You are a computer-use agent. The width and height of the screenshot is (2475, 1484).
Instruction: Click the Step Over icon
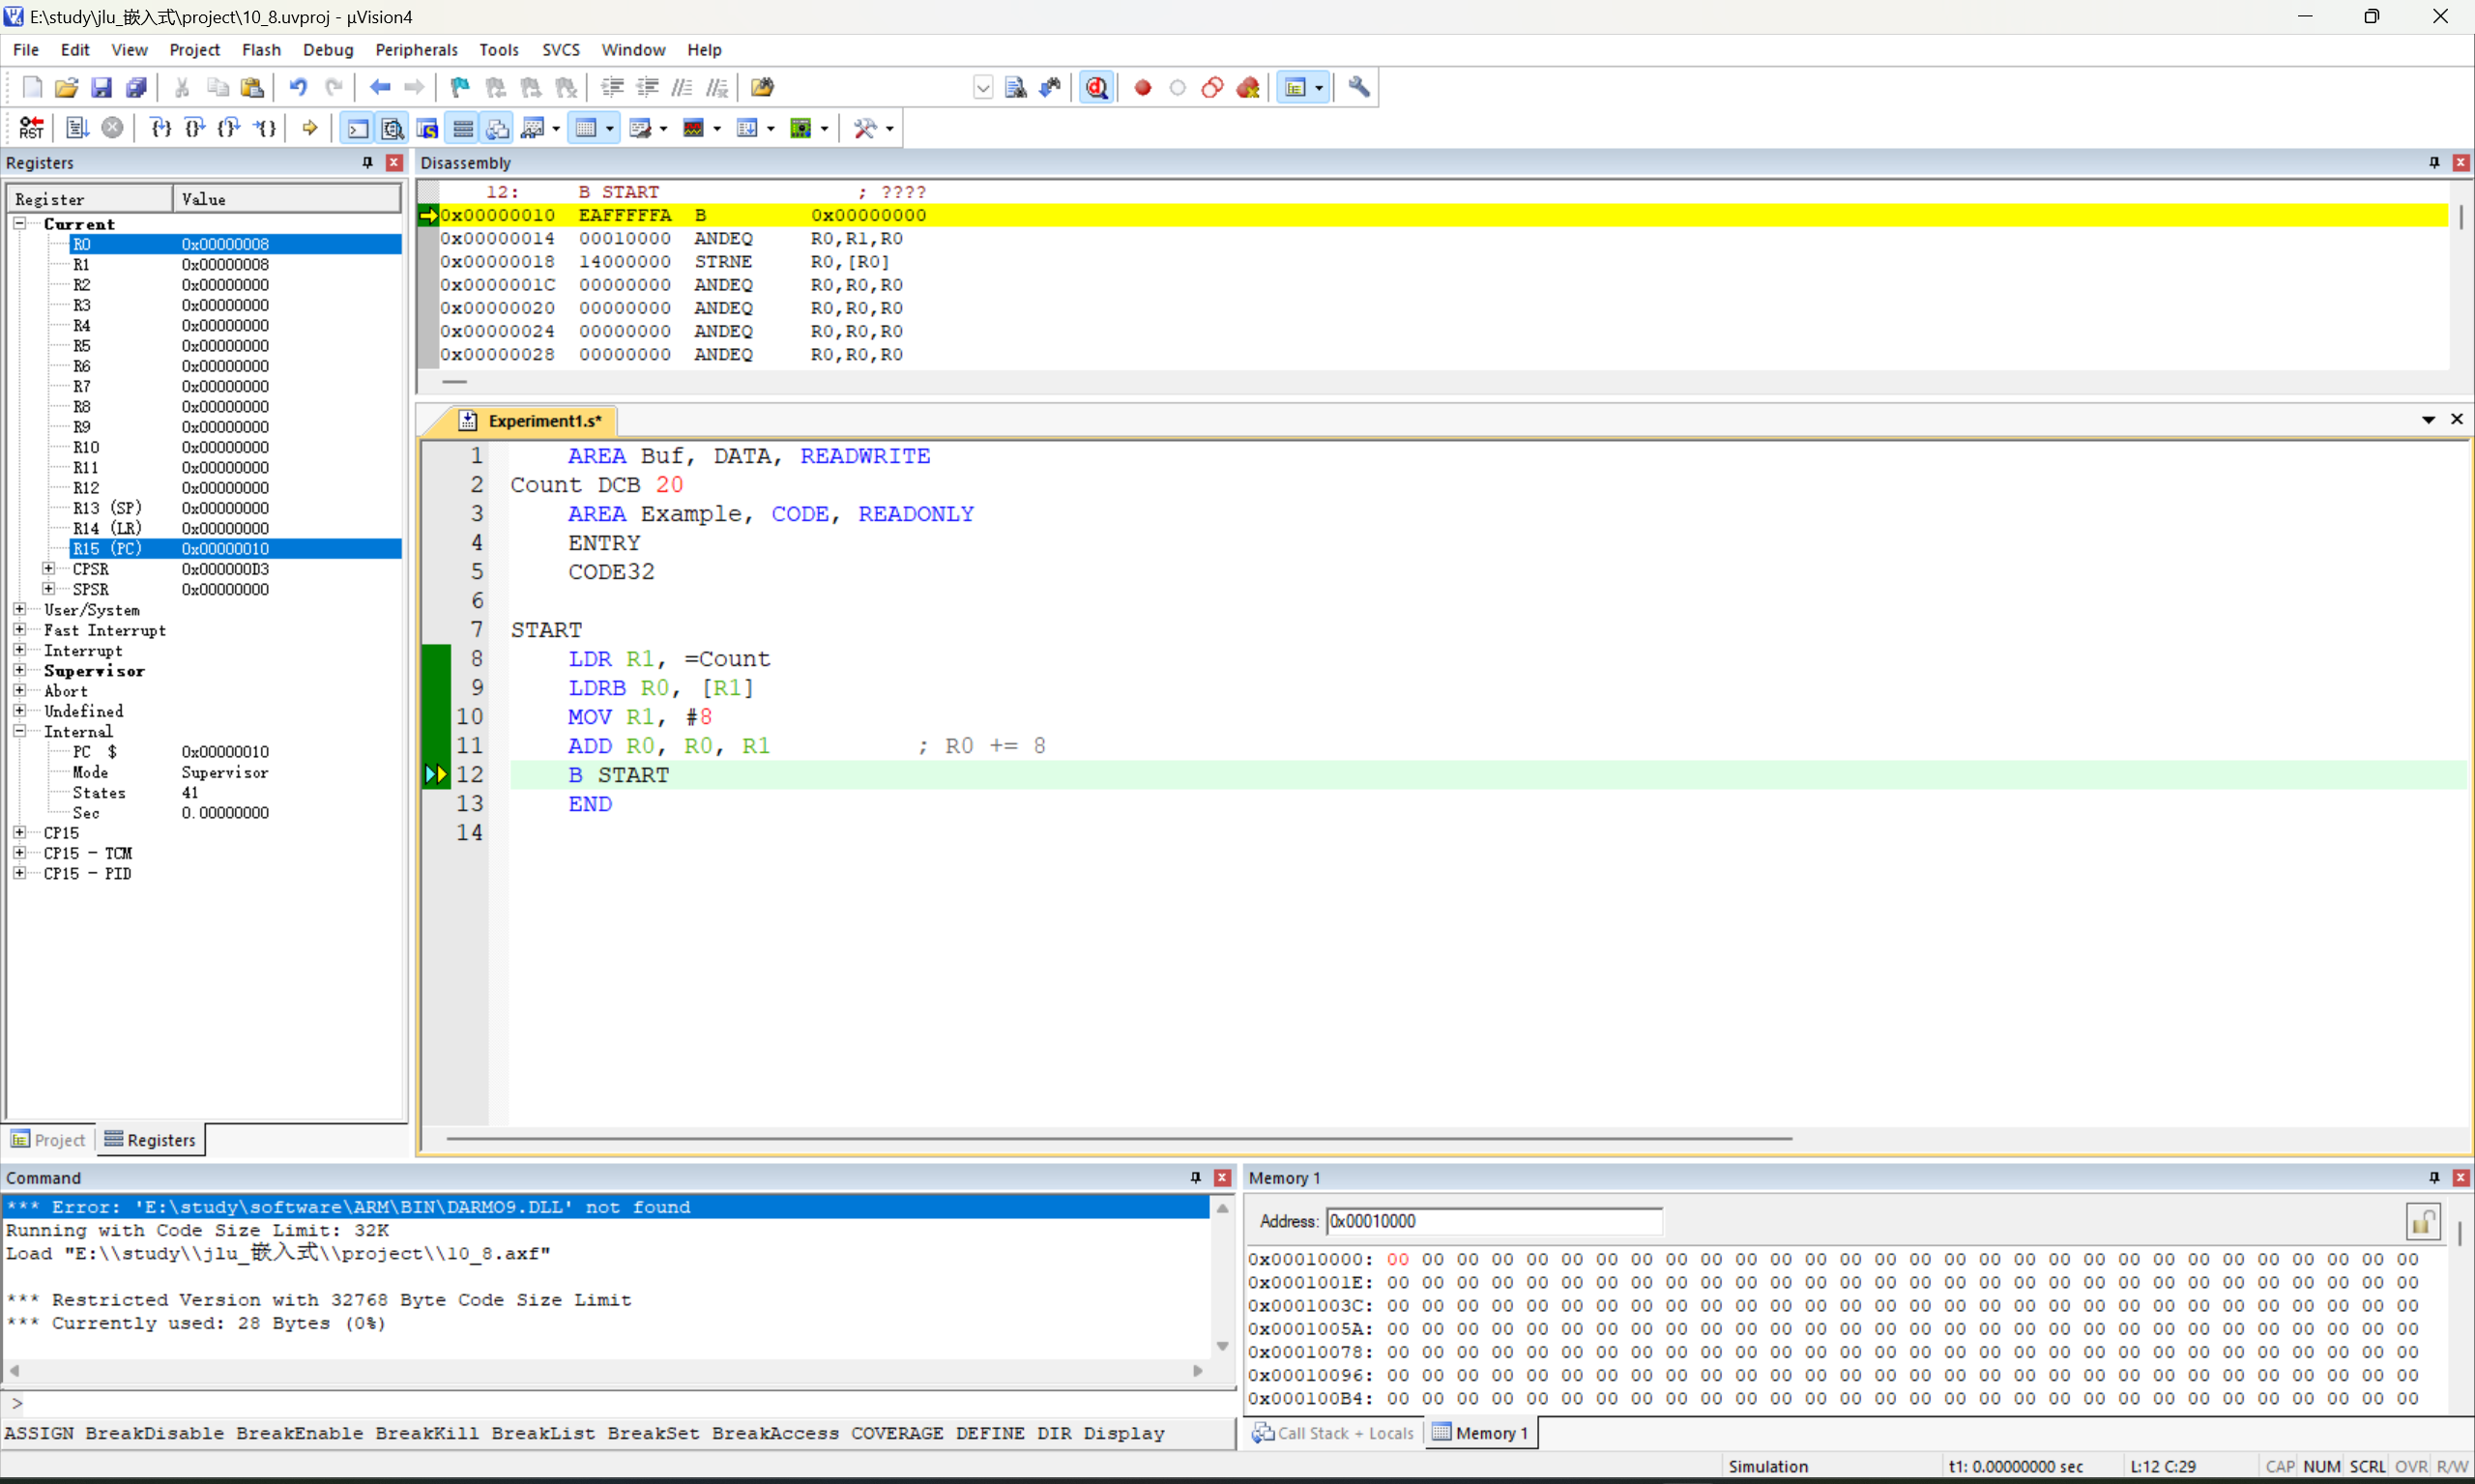pos(195,128)
